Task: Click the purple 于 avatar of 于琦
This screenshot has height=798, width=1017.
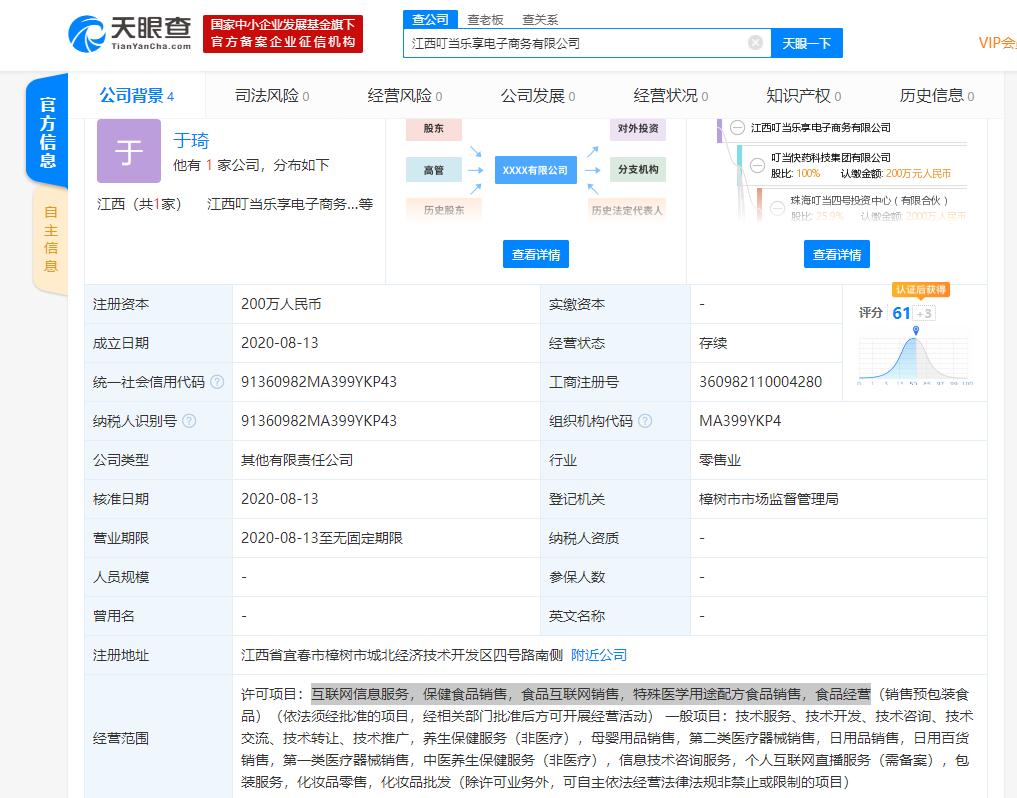Action: pos(128,153)
